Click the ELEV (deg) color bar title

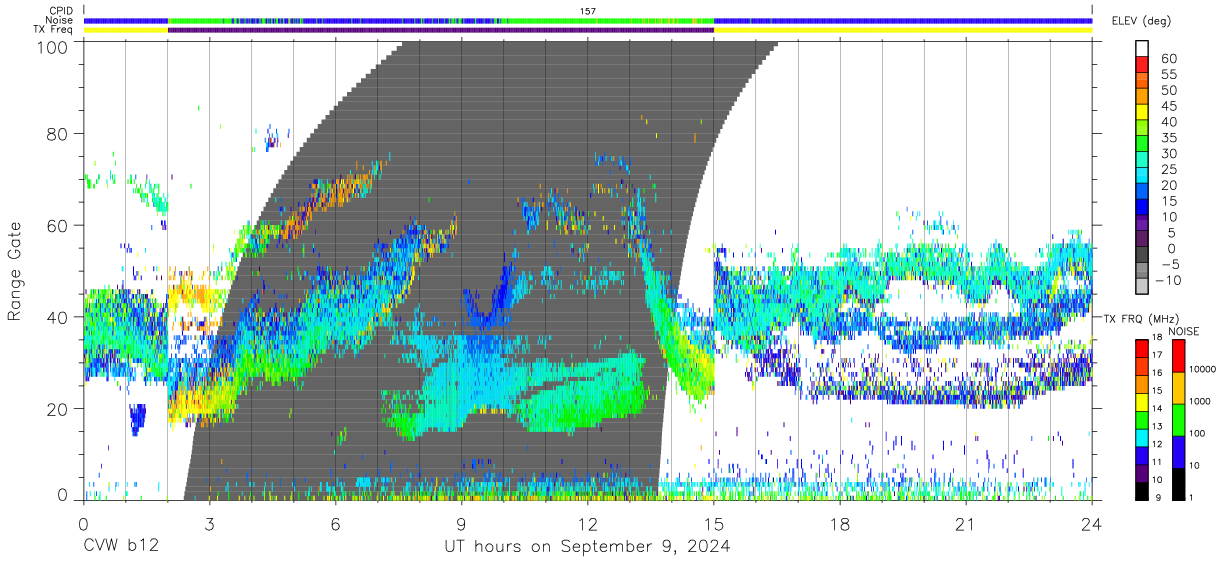click(1141, 21)
